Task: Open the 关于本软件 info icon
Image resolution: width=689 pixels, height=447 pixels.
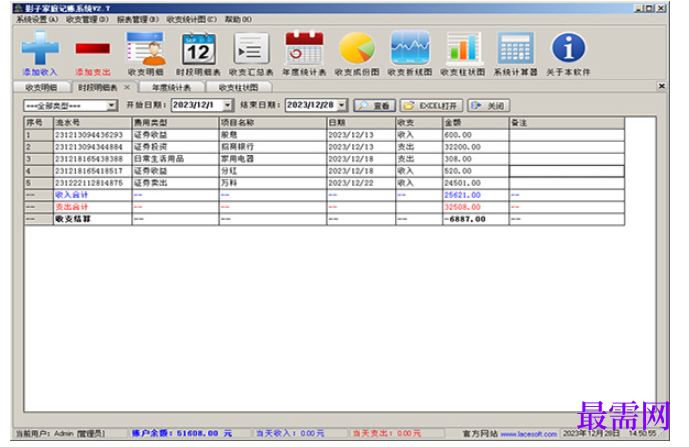Action: (x=569, y=48)
